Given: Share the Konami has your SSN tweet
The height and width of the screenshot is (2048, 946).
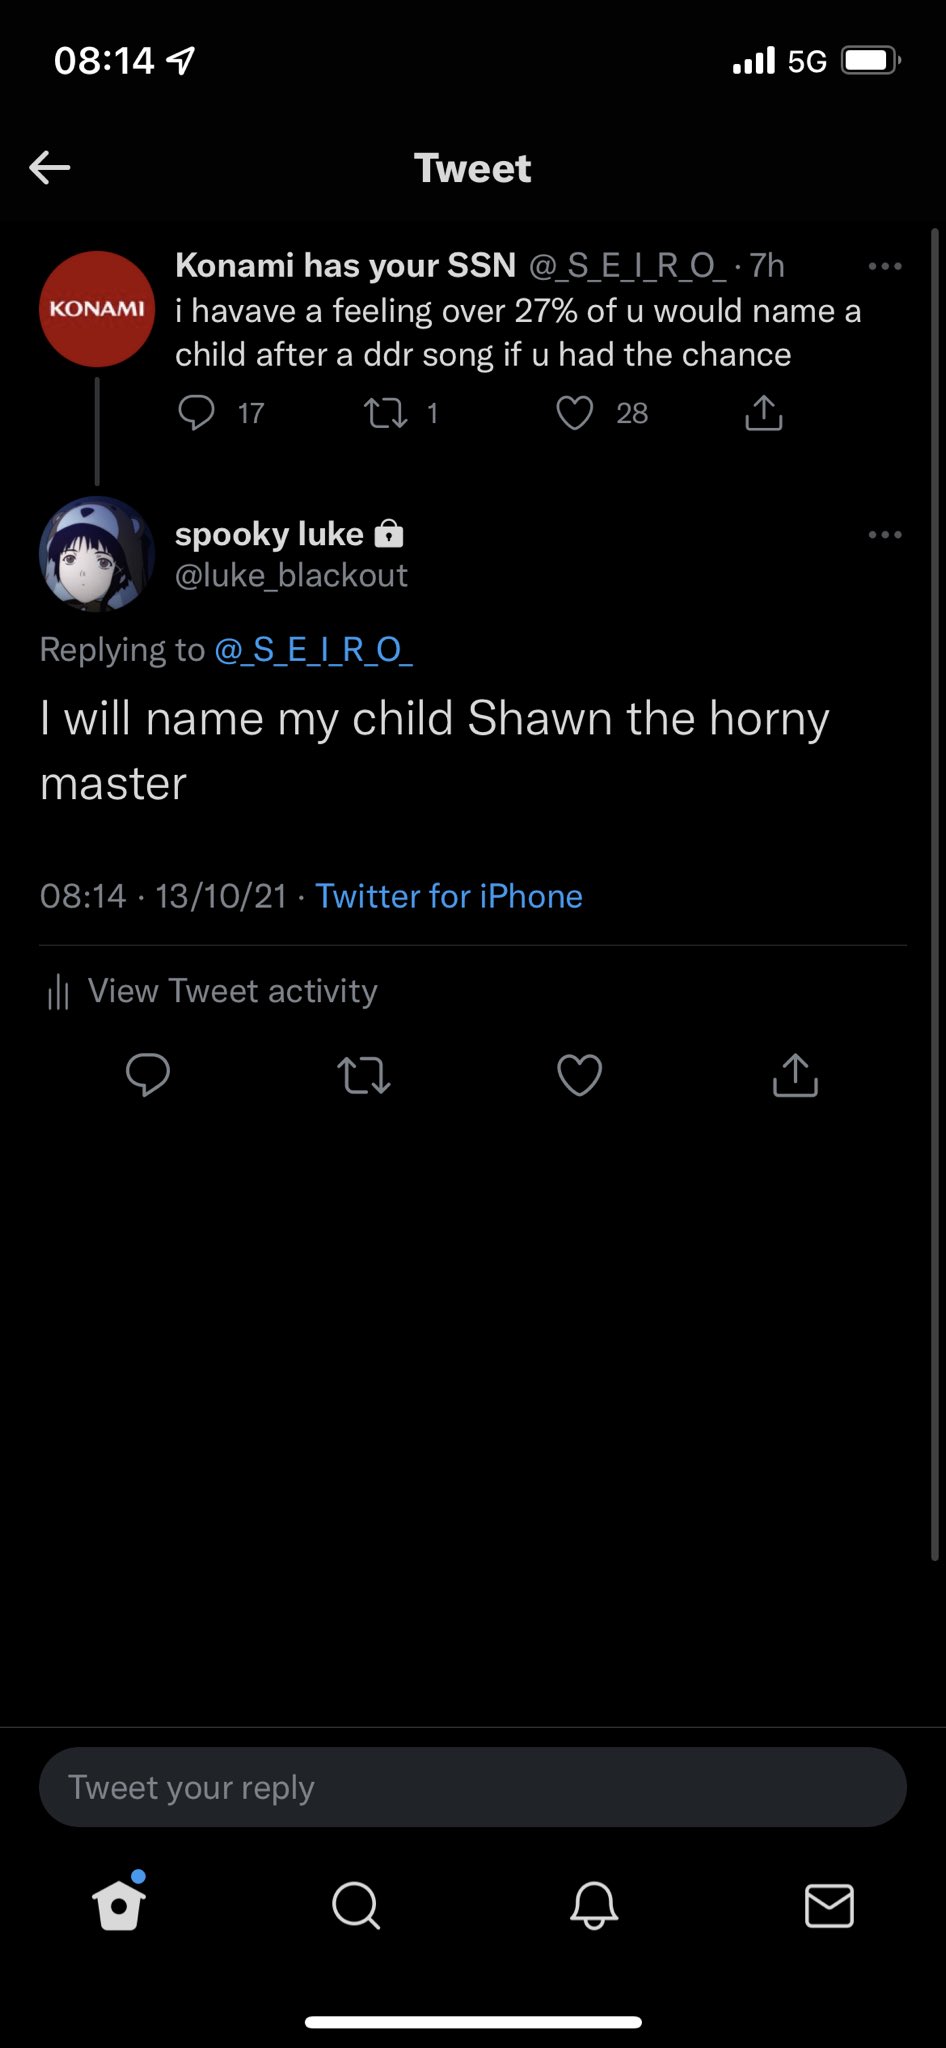Looking at the screenshot, I should point(764,412).
